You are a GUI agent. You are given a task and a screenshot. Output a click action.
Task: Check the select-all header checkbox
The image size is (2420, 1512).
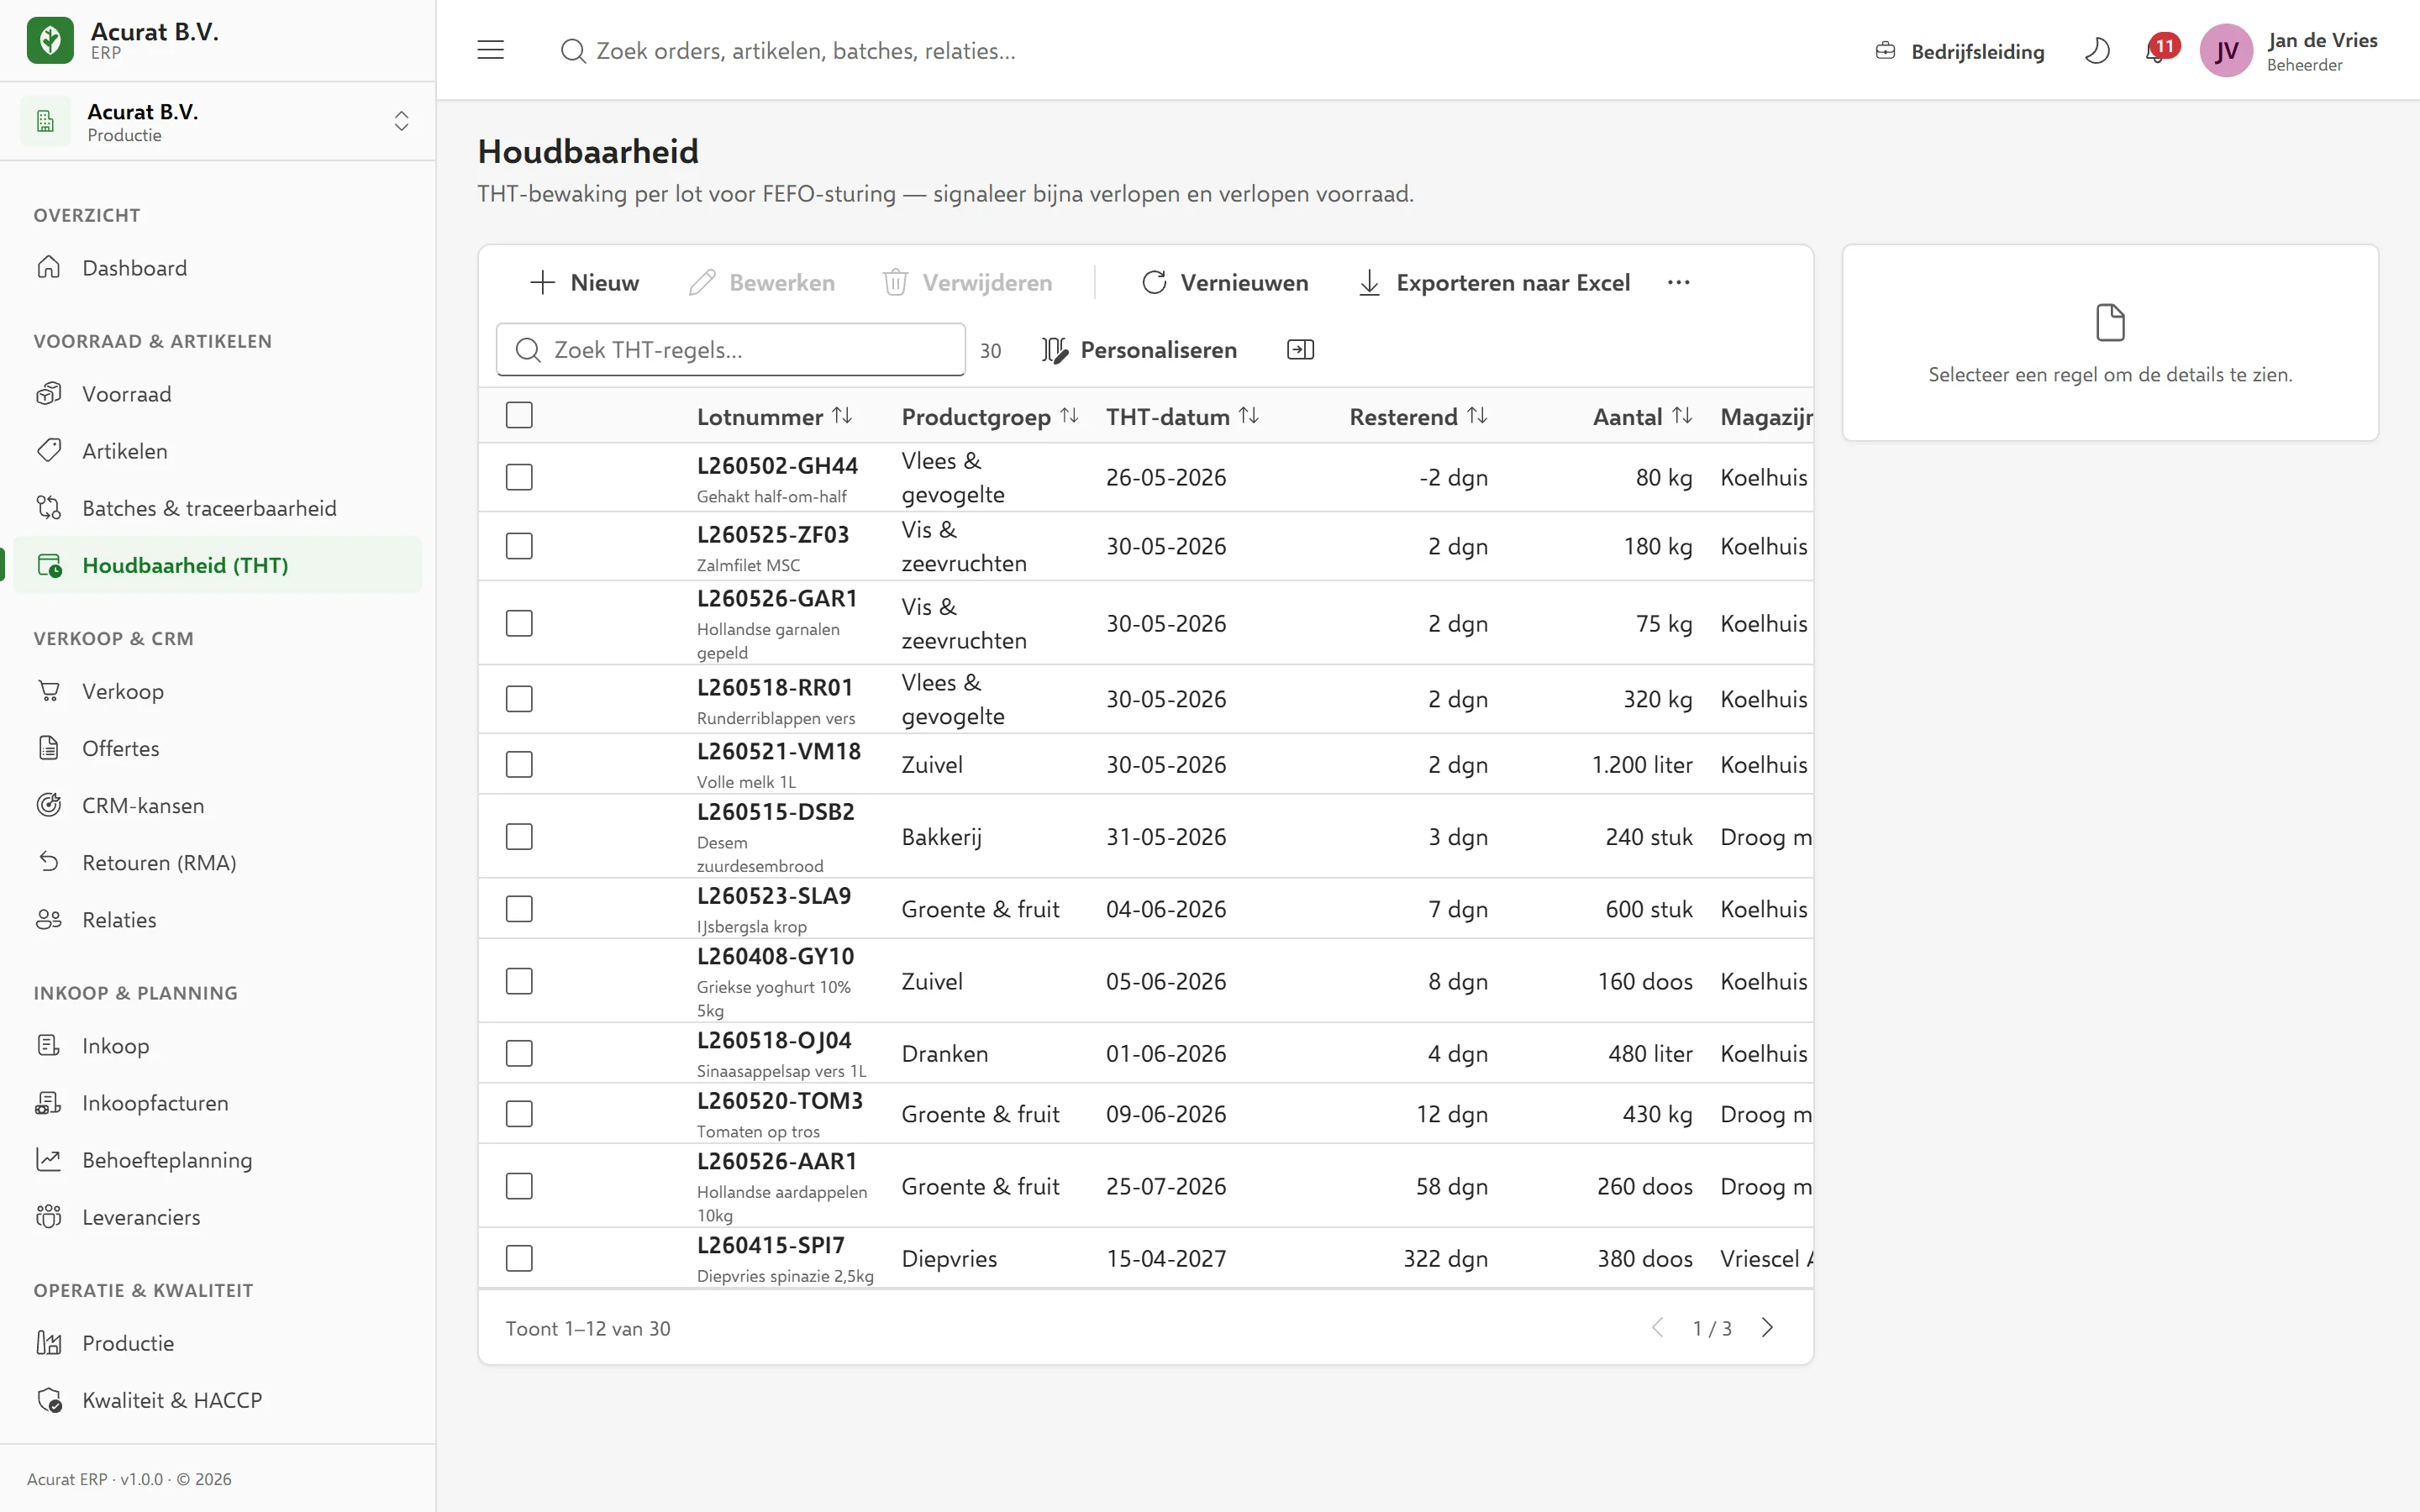coord(519,415)
